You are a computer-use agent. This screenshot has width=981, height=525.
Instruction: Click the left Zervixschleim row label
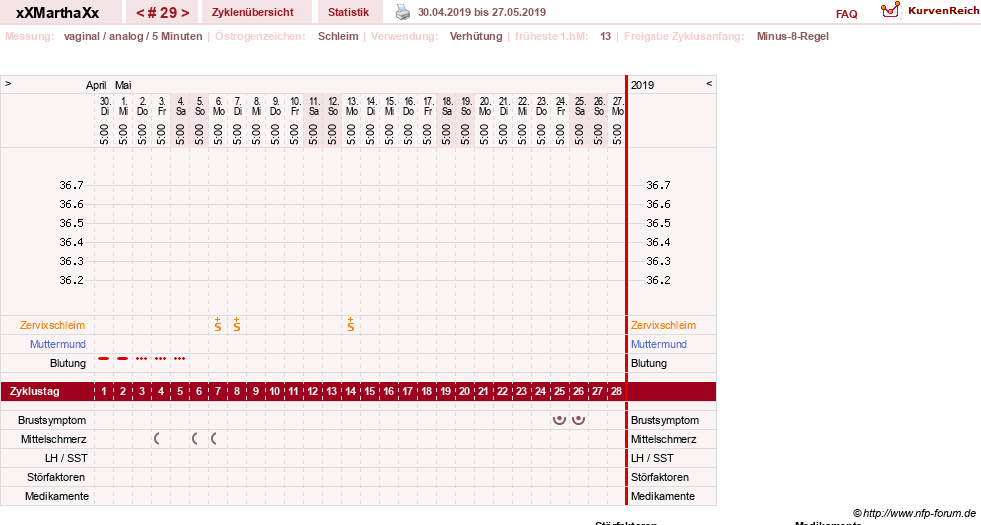click(x=52, y=325)
